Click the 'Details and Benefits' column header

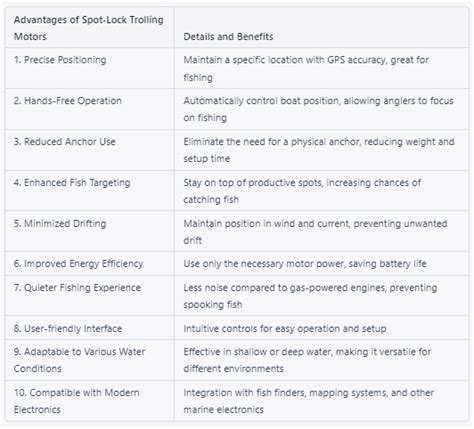point(228,37)
